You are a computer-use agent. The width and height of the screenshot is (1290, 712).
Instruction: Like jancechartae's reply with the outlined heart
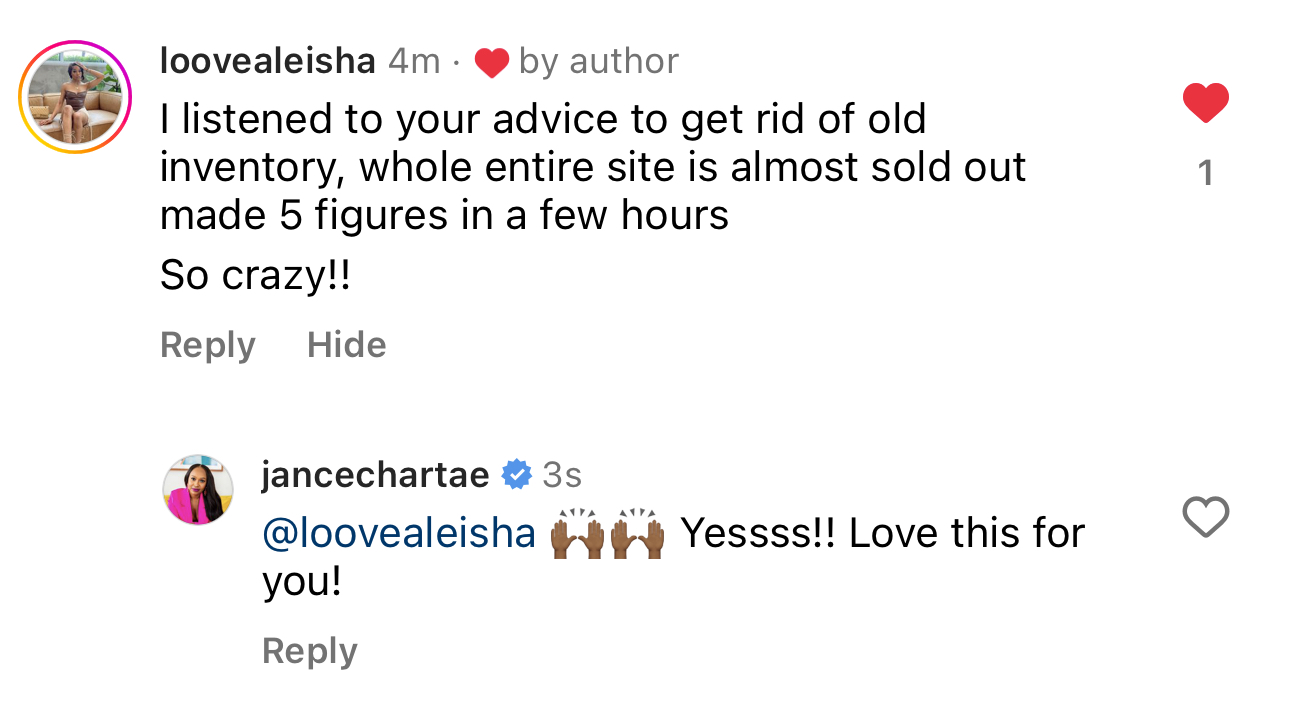point(1205,517)
